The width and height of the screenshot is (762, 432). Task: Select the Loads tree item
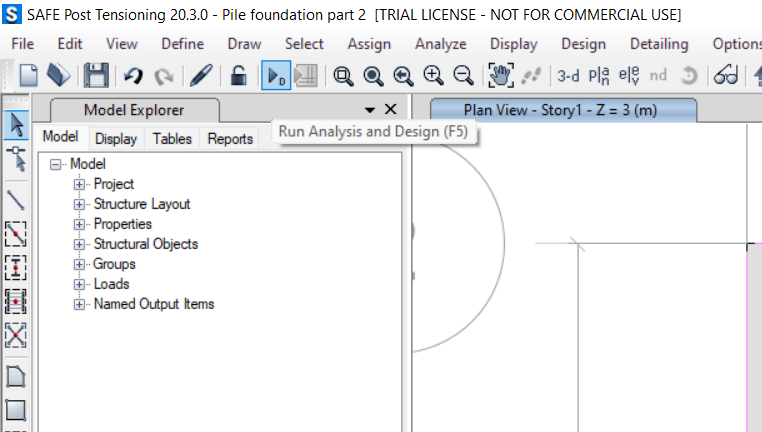111,284
